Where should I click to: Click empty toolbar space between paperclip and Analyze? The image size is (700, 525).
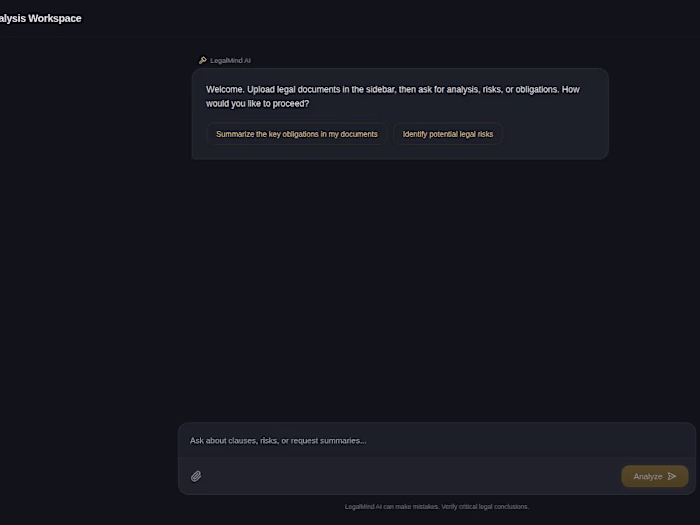(411, 476)
